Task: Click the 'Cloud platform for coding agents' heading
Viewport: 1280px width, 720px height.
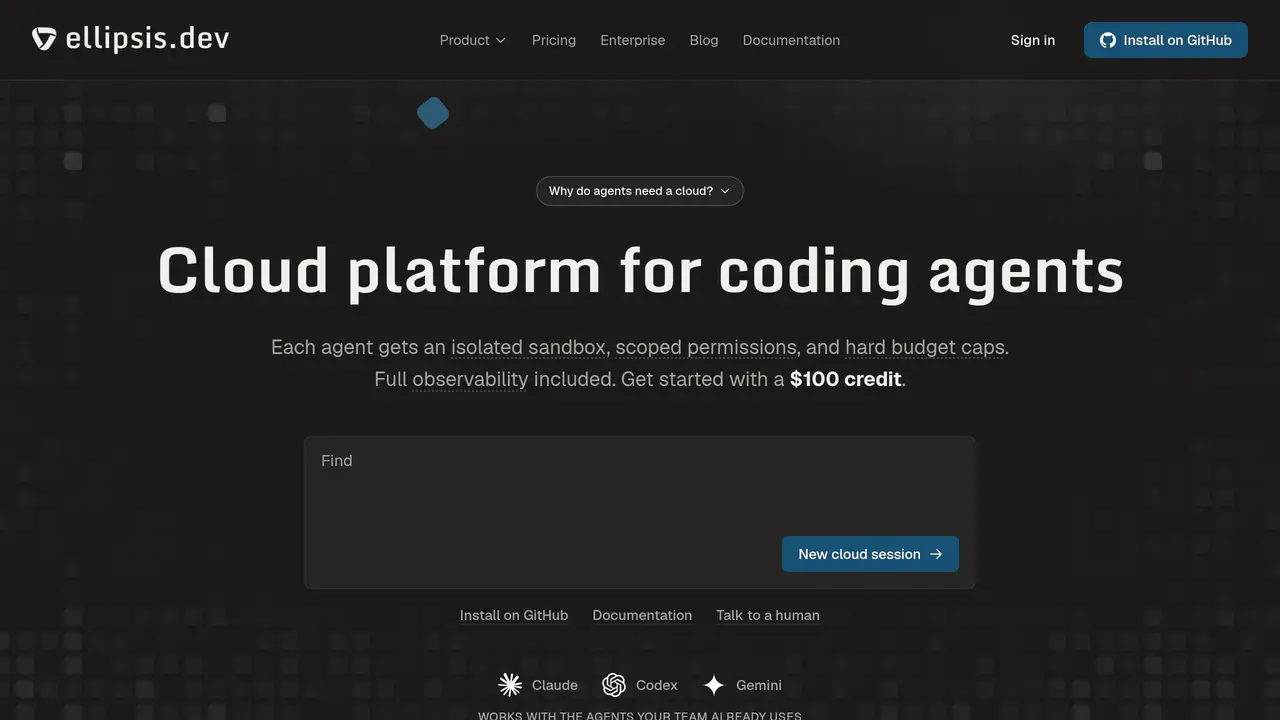Action: coord(640,271)
